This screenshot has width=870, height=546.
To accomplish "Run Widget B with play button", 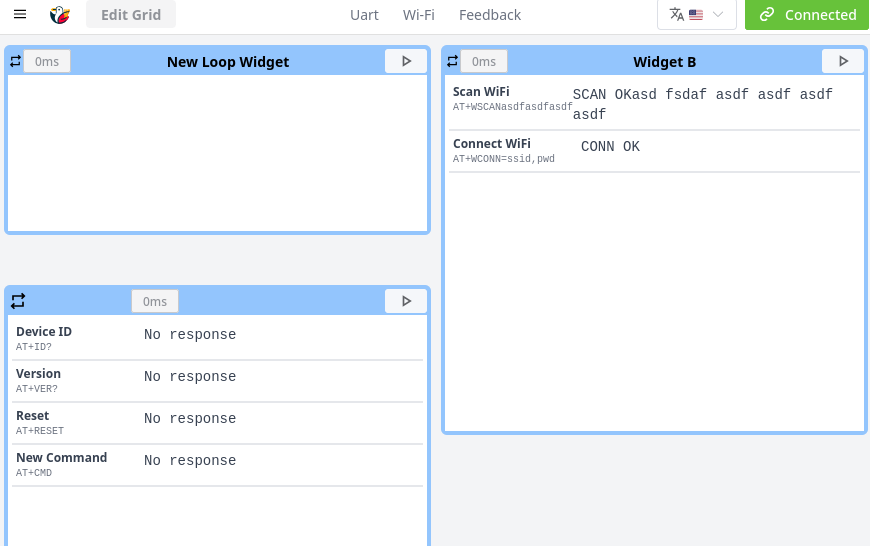I will click(x=843, y=61).
